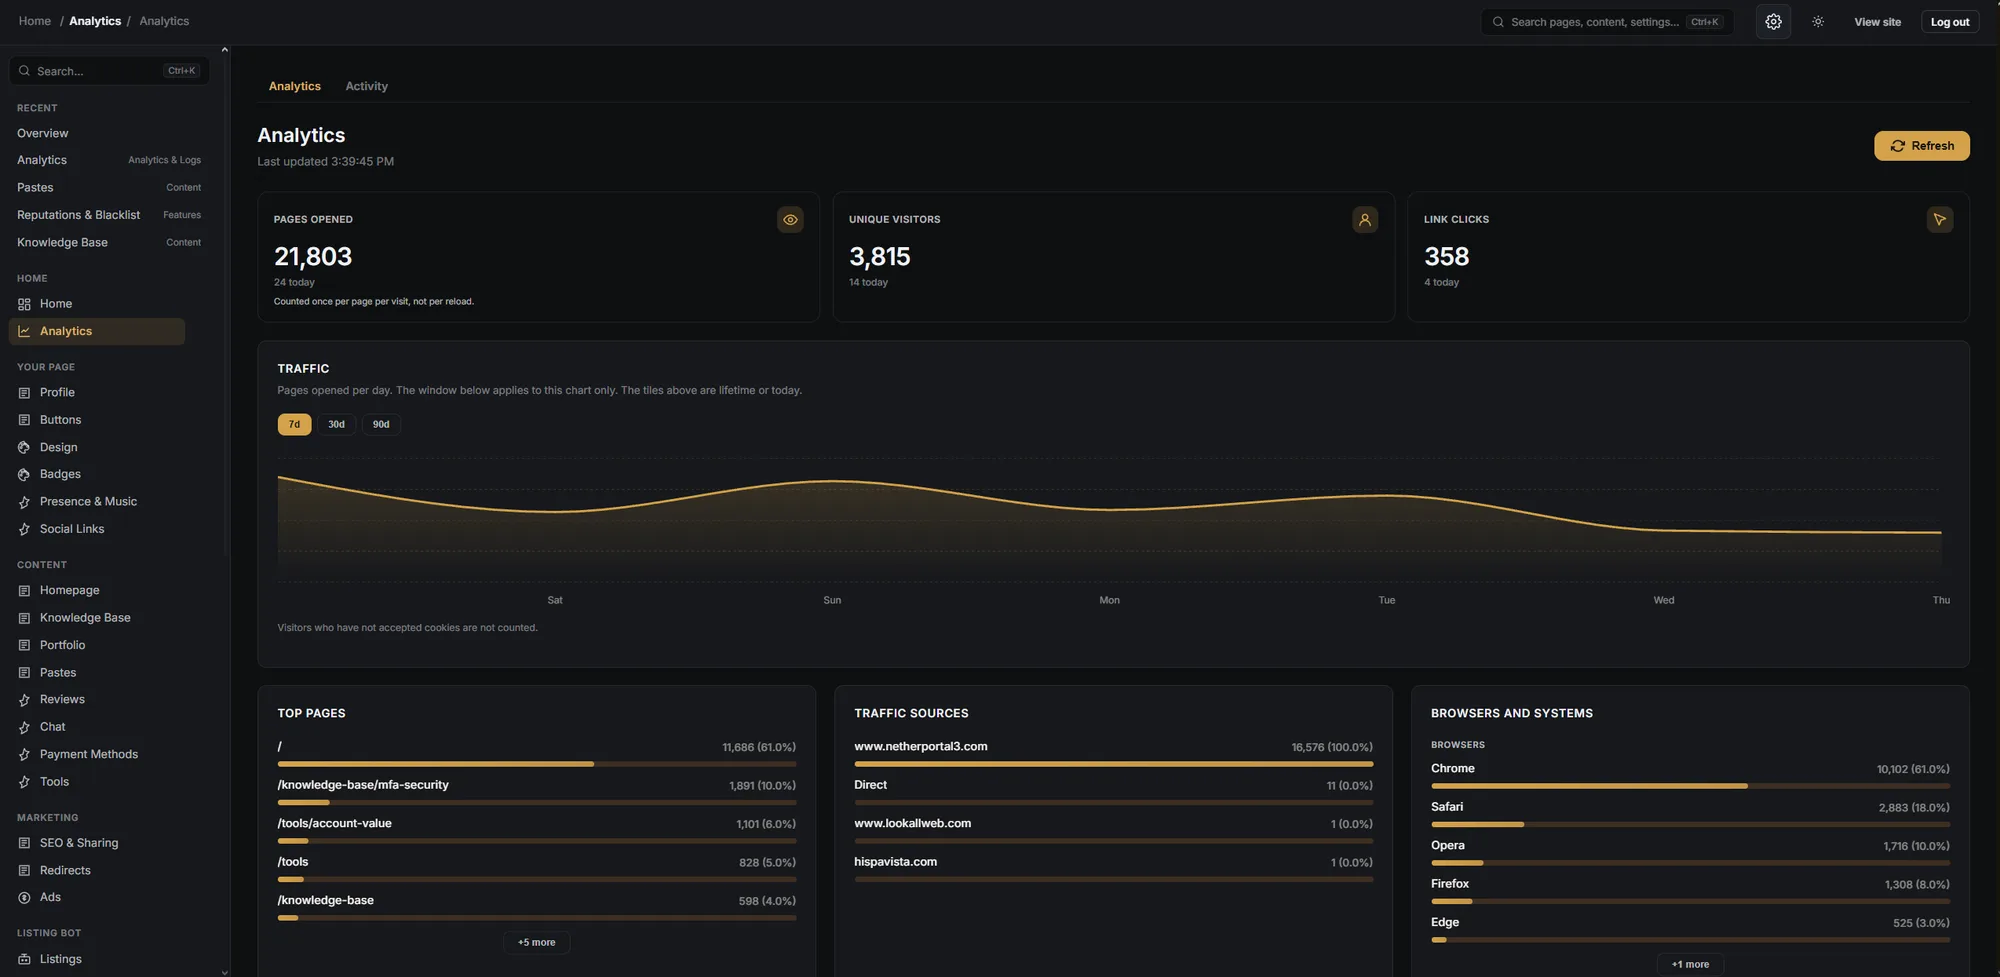Click the Home grid icon in sidebar

click(x=24, y=304)
